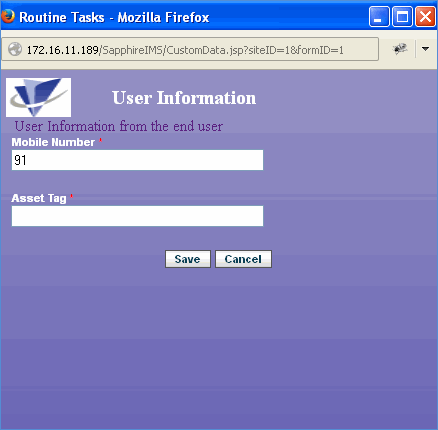This screenshot has height=430, width=438.
Task: Click the 'User Information' heading
Action: click(x=184, y=98)
